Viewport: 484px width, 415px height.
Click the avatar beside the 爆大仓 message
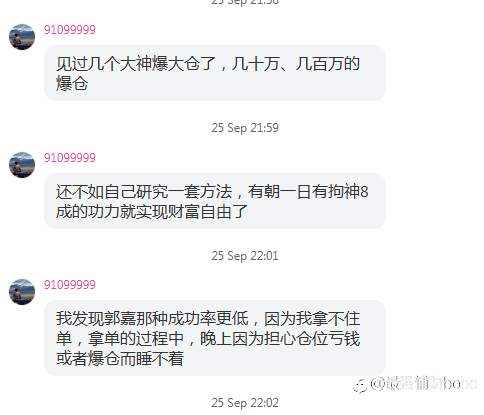(x=22, y=37)
